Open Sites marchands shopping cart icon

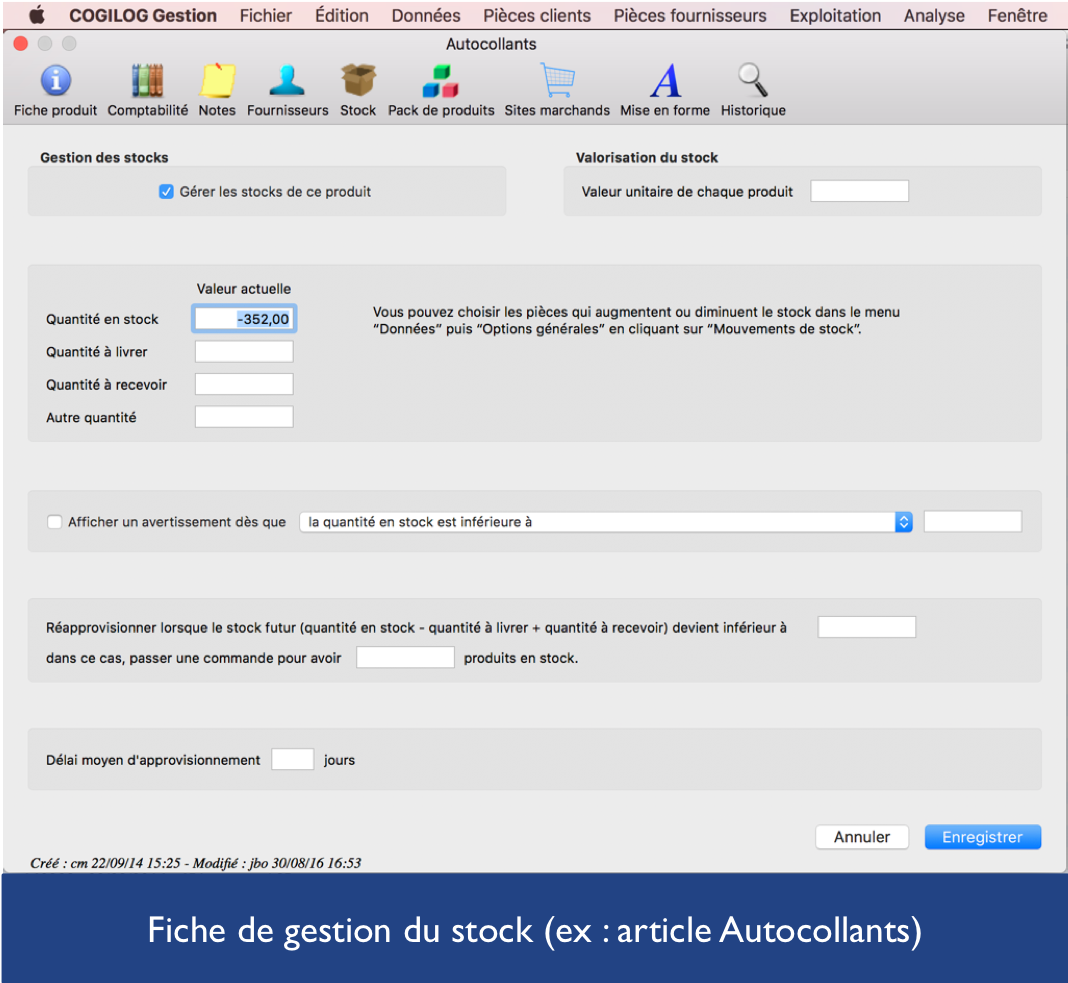(558, 81)
